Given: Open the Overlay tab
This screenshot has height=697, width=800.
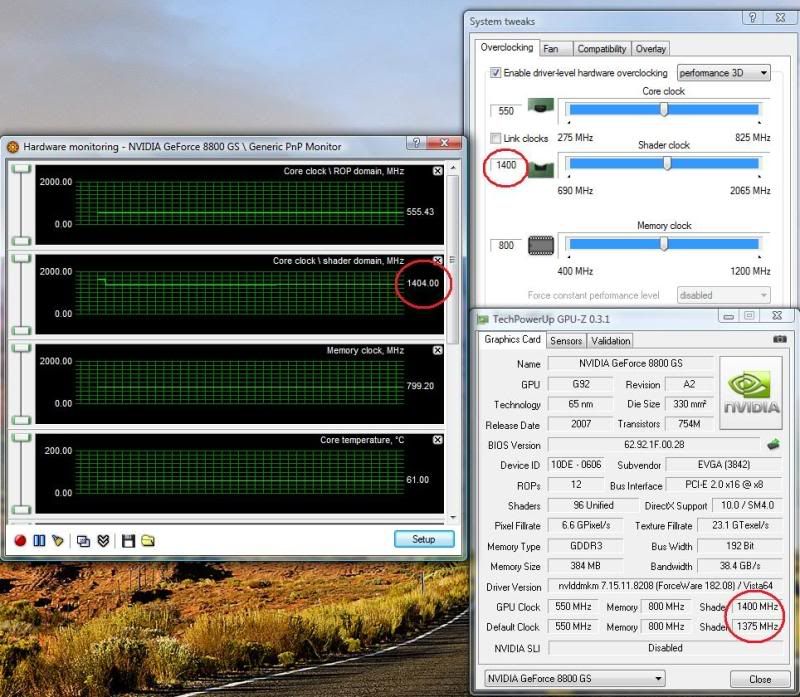Looking at the screenshot, I should point(651,48).
